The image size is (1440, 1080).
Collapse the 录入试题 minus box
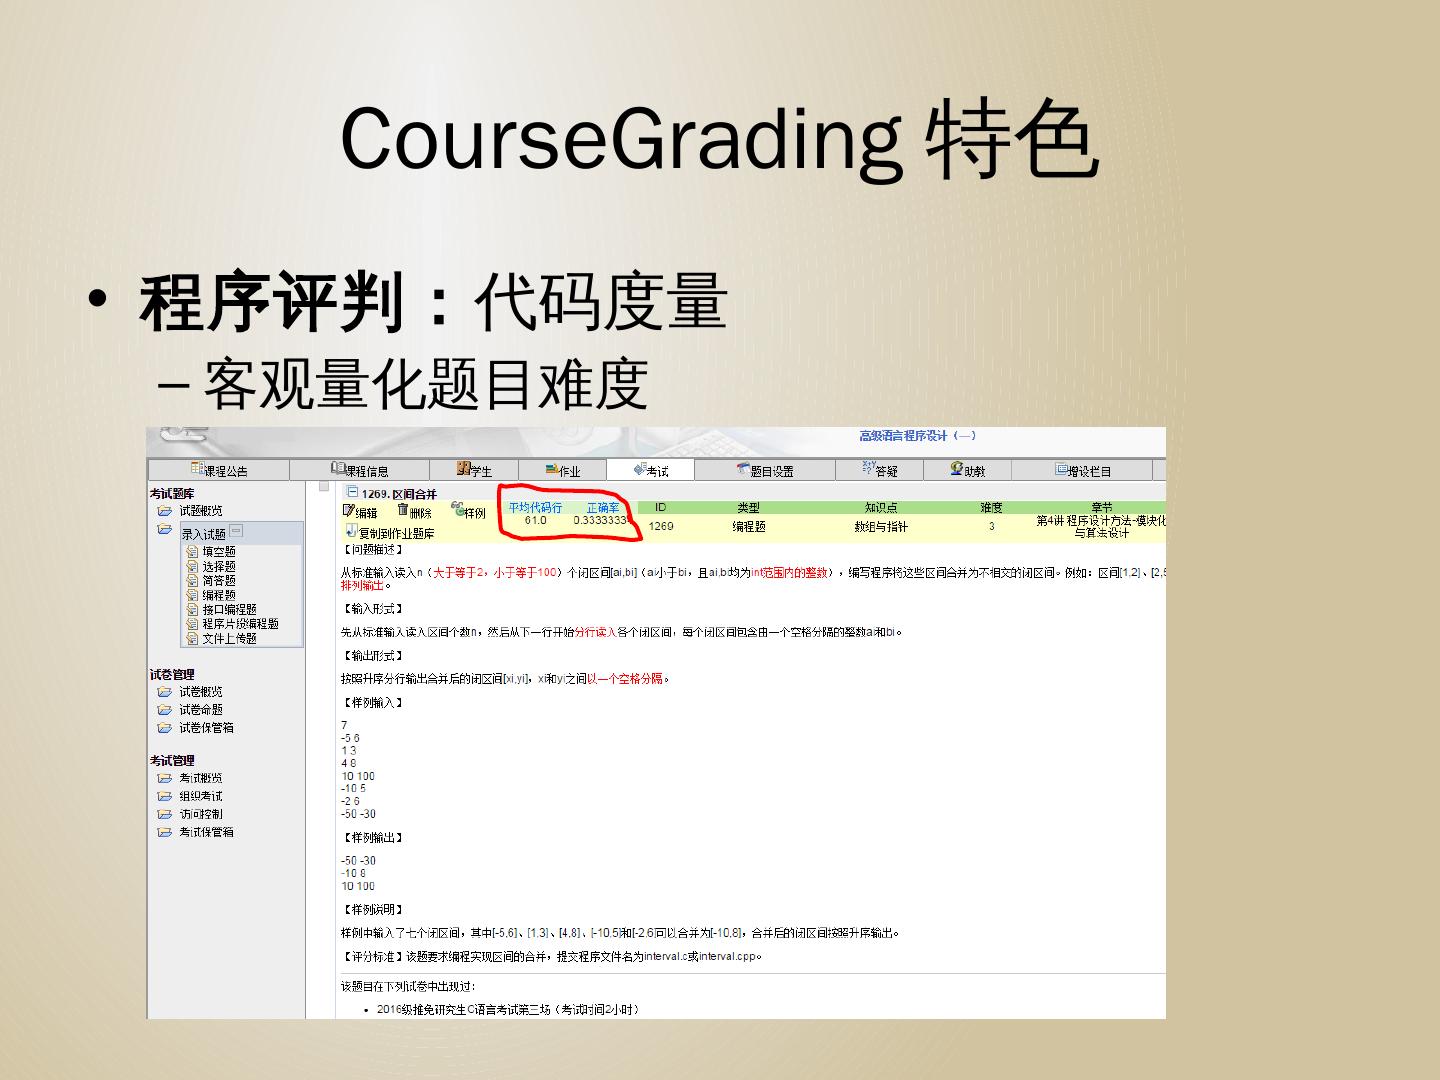[x=236, y=531]
